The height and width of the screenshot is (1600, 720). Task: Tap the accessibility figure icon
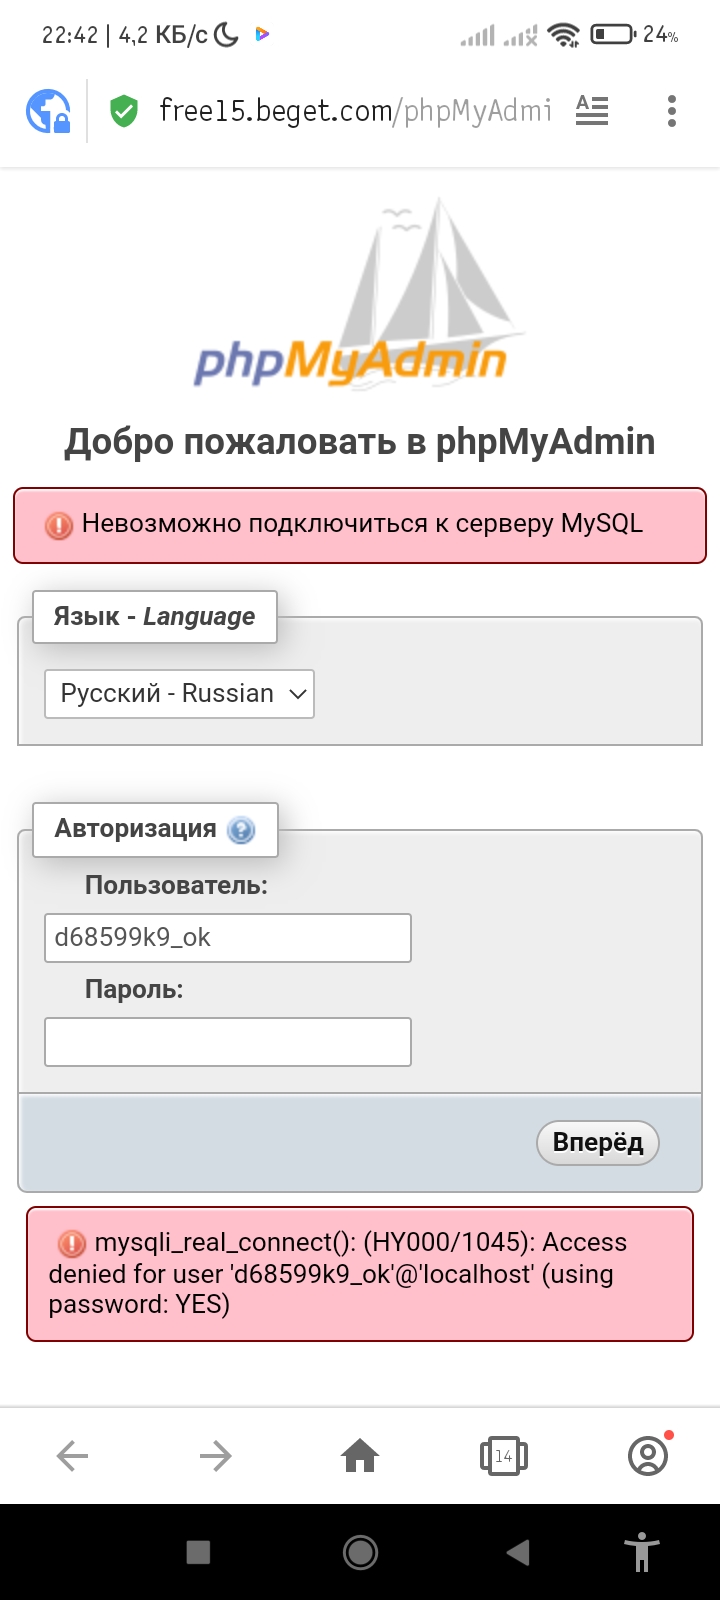click(642, 1552)
